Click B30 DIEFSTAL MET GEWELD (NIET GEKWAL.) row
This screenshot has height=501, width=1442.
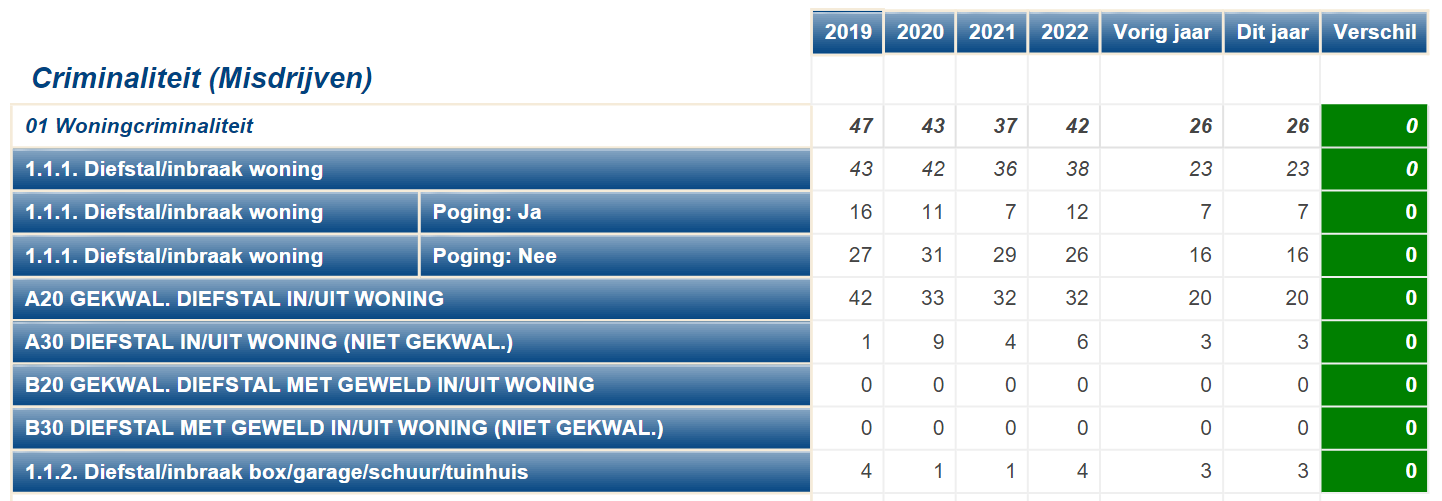click(x=411, y=428)
